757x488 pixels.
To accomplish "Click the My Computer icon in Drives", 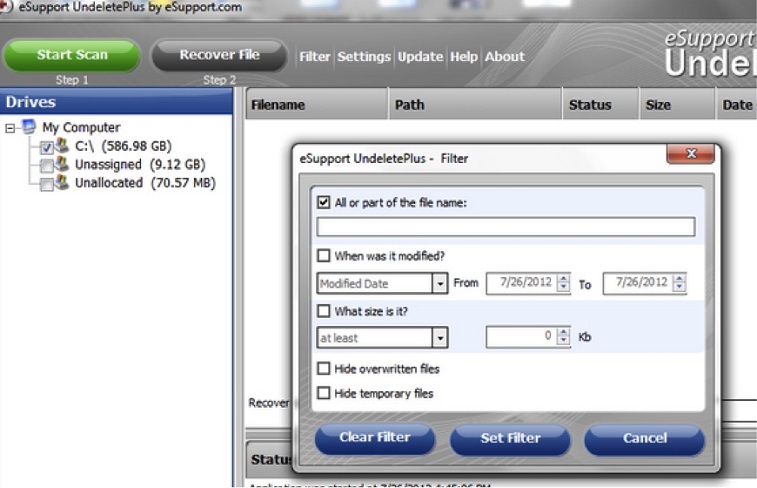I will pyautogui.click(x=28, y=126).
